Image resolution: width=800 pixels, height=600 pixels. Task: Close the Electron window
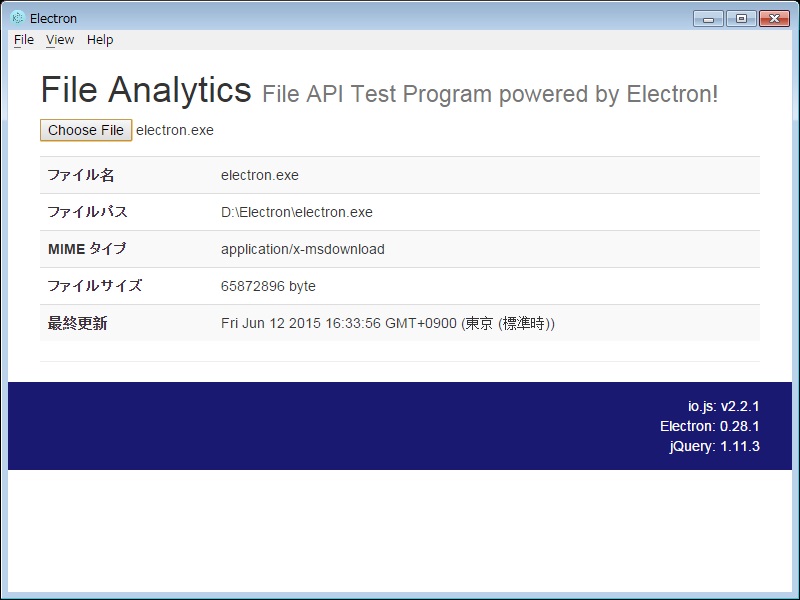[x=774, y=19]
